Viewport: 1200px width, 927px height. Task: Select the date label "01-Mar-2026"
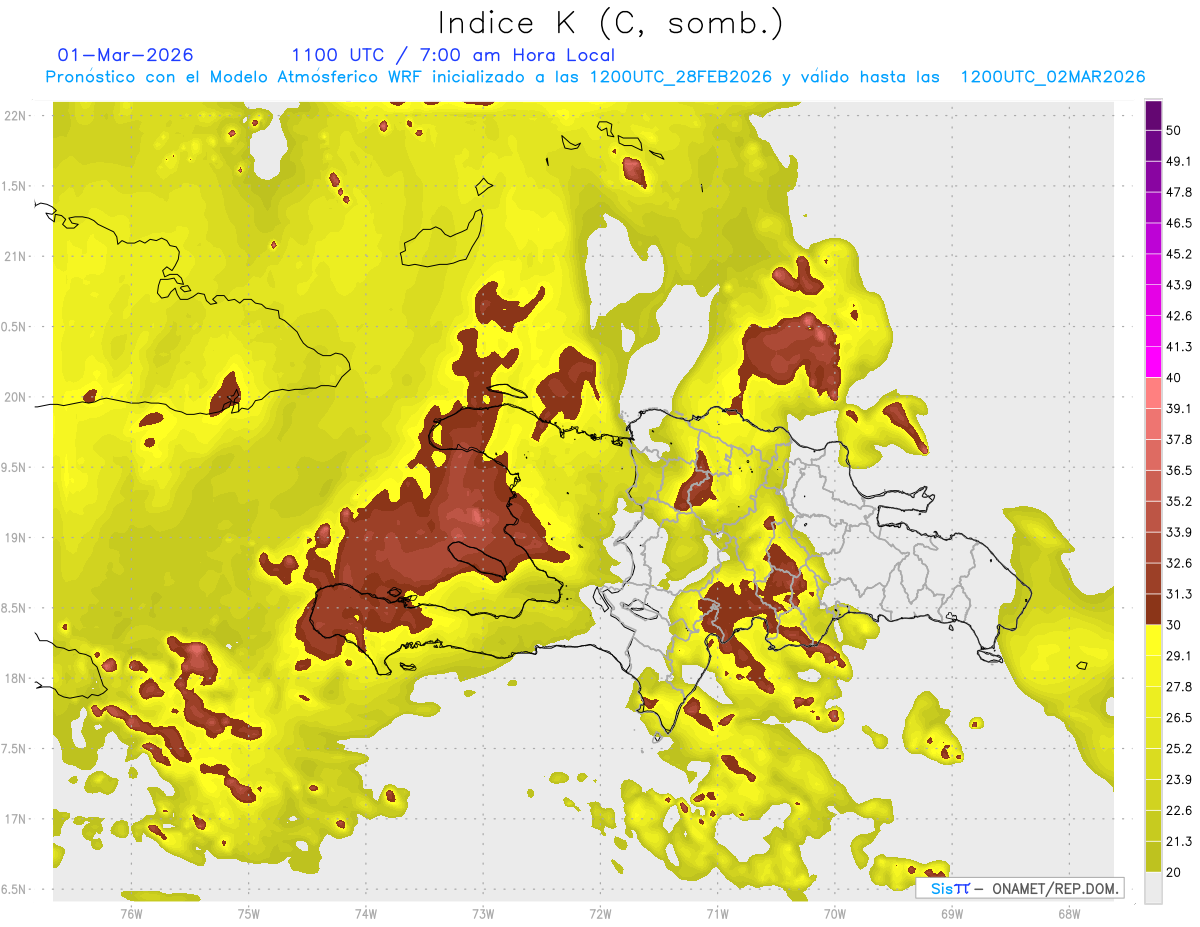[126, 55]
